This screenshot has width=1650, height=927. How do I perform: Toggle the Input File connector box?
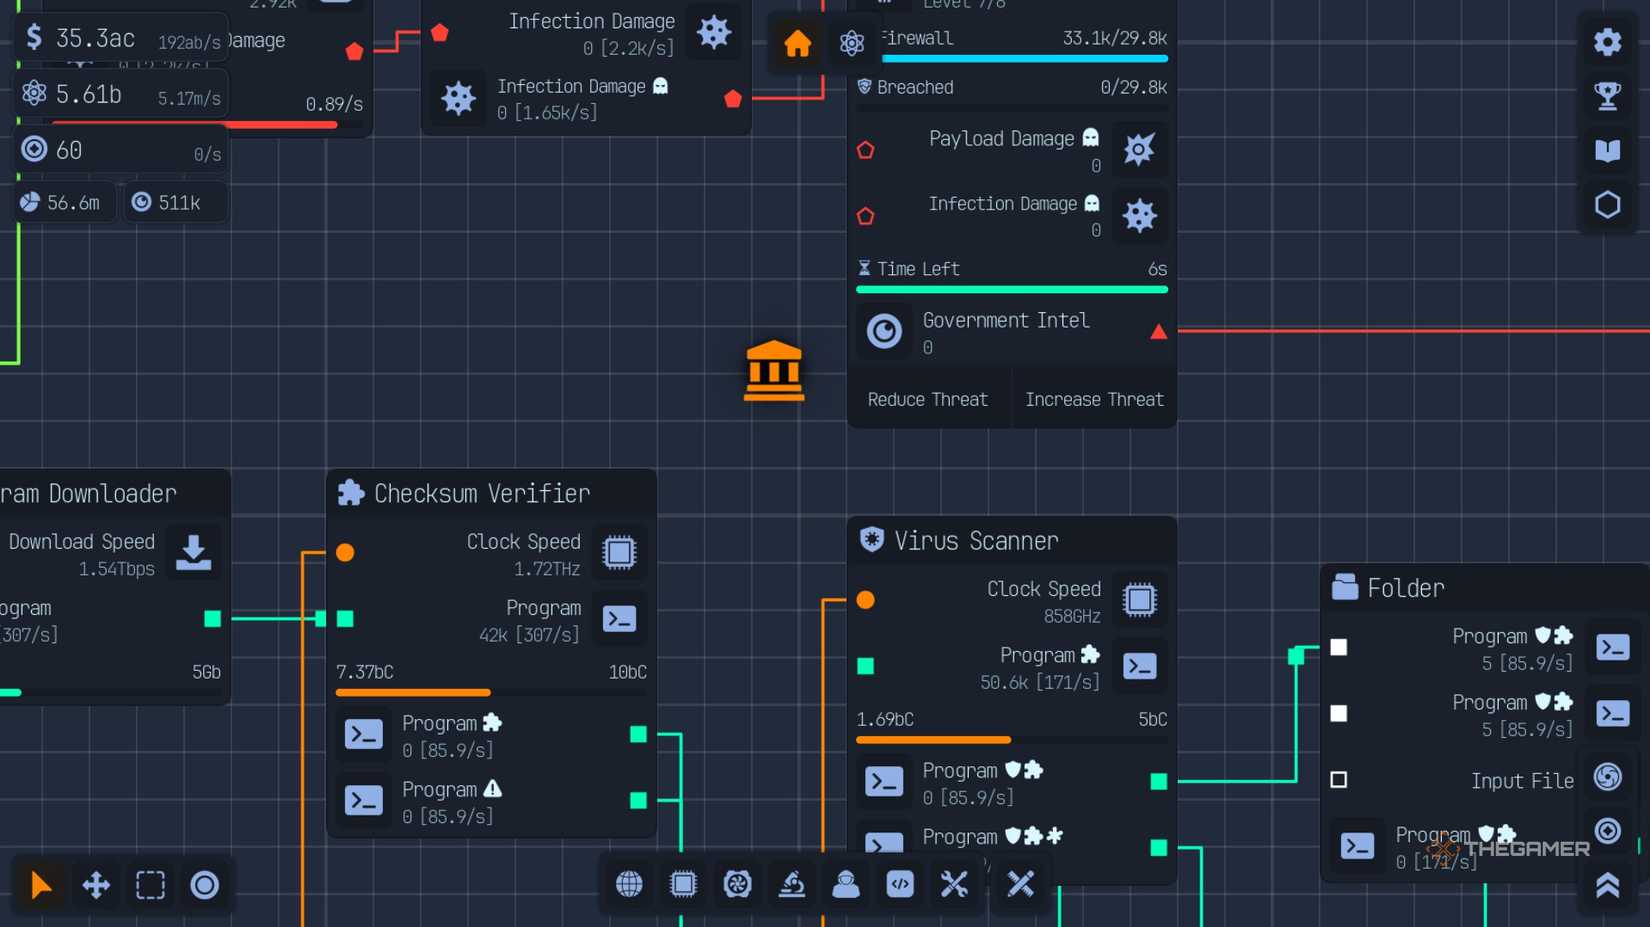1339,780
